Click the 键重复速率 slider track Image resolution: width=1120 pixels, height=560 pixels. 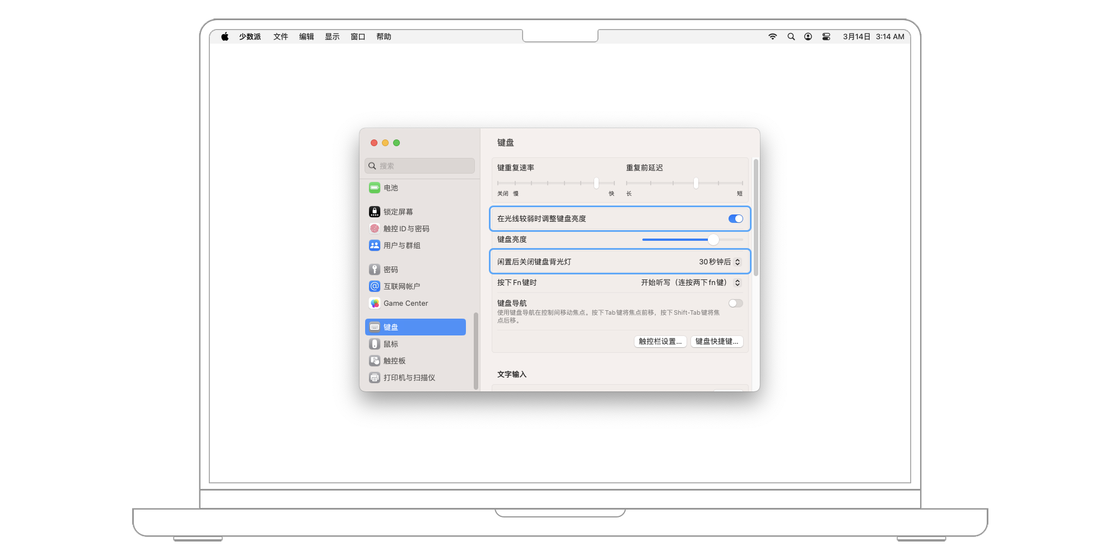pyautogui.click(x=556, y=184)
